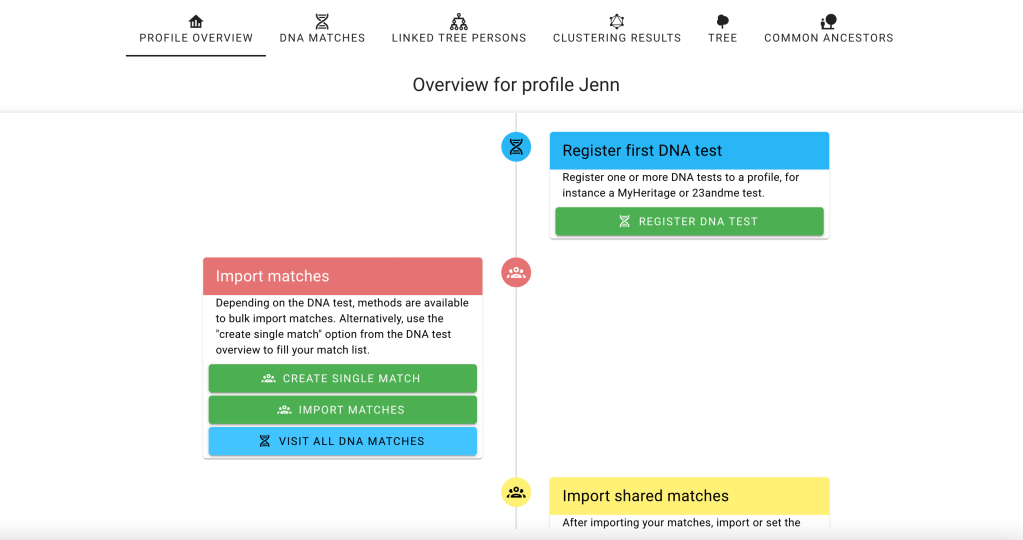Screen dimensions: 1023x540
Task: Click the yellow people timeline circle icon
Action: pos(516,492)
